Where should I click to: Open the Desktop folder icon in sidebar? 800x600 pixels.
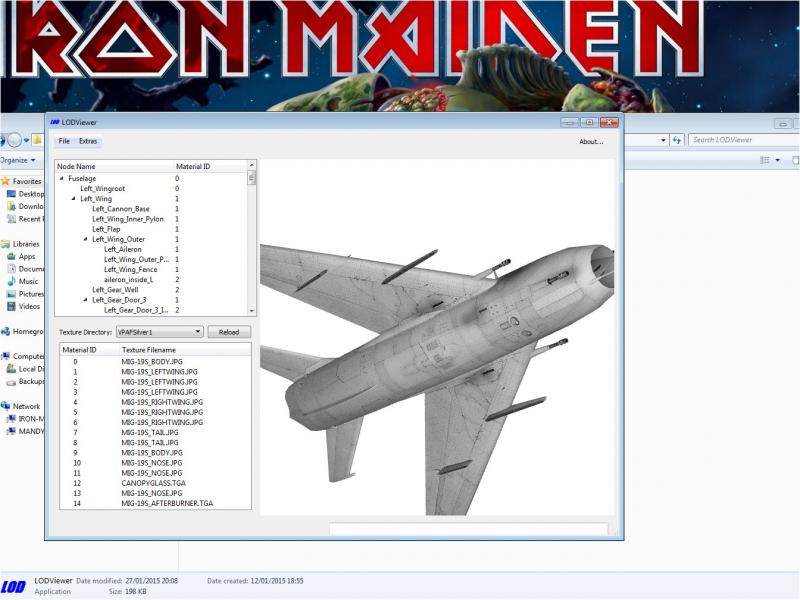(x=11, y=194)
